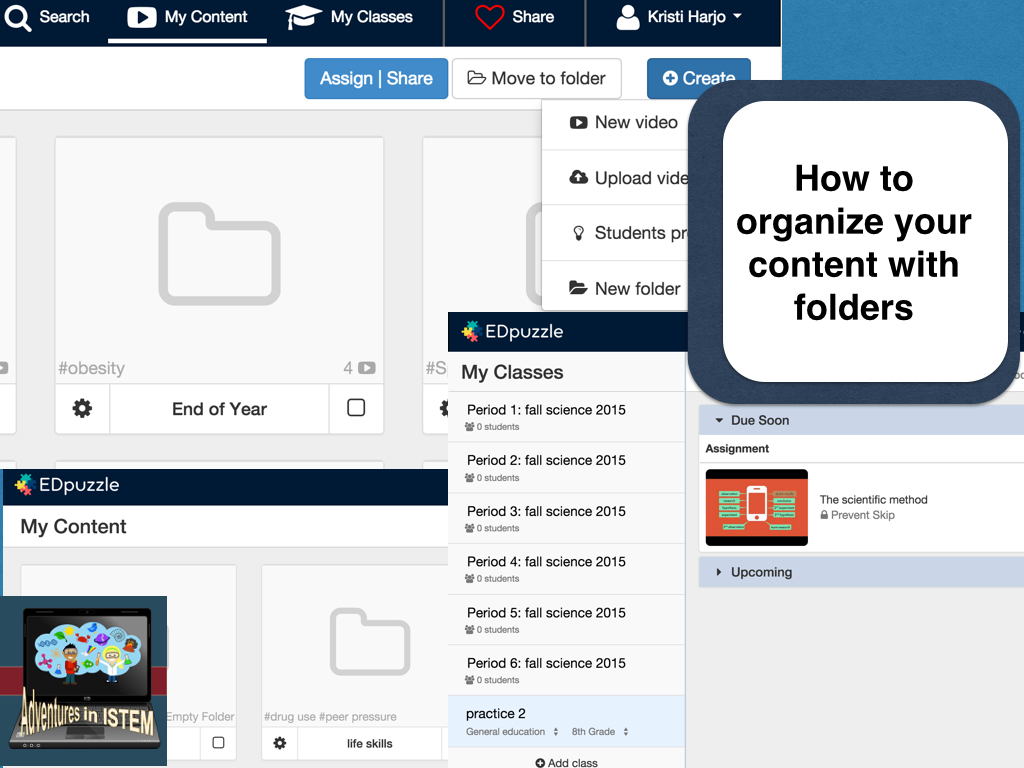Click the #obesity tag text
Image resolution: width=1024 pixels, height=768 pixels.
[x=91, y=368]
